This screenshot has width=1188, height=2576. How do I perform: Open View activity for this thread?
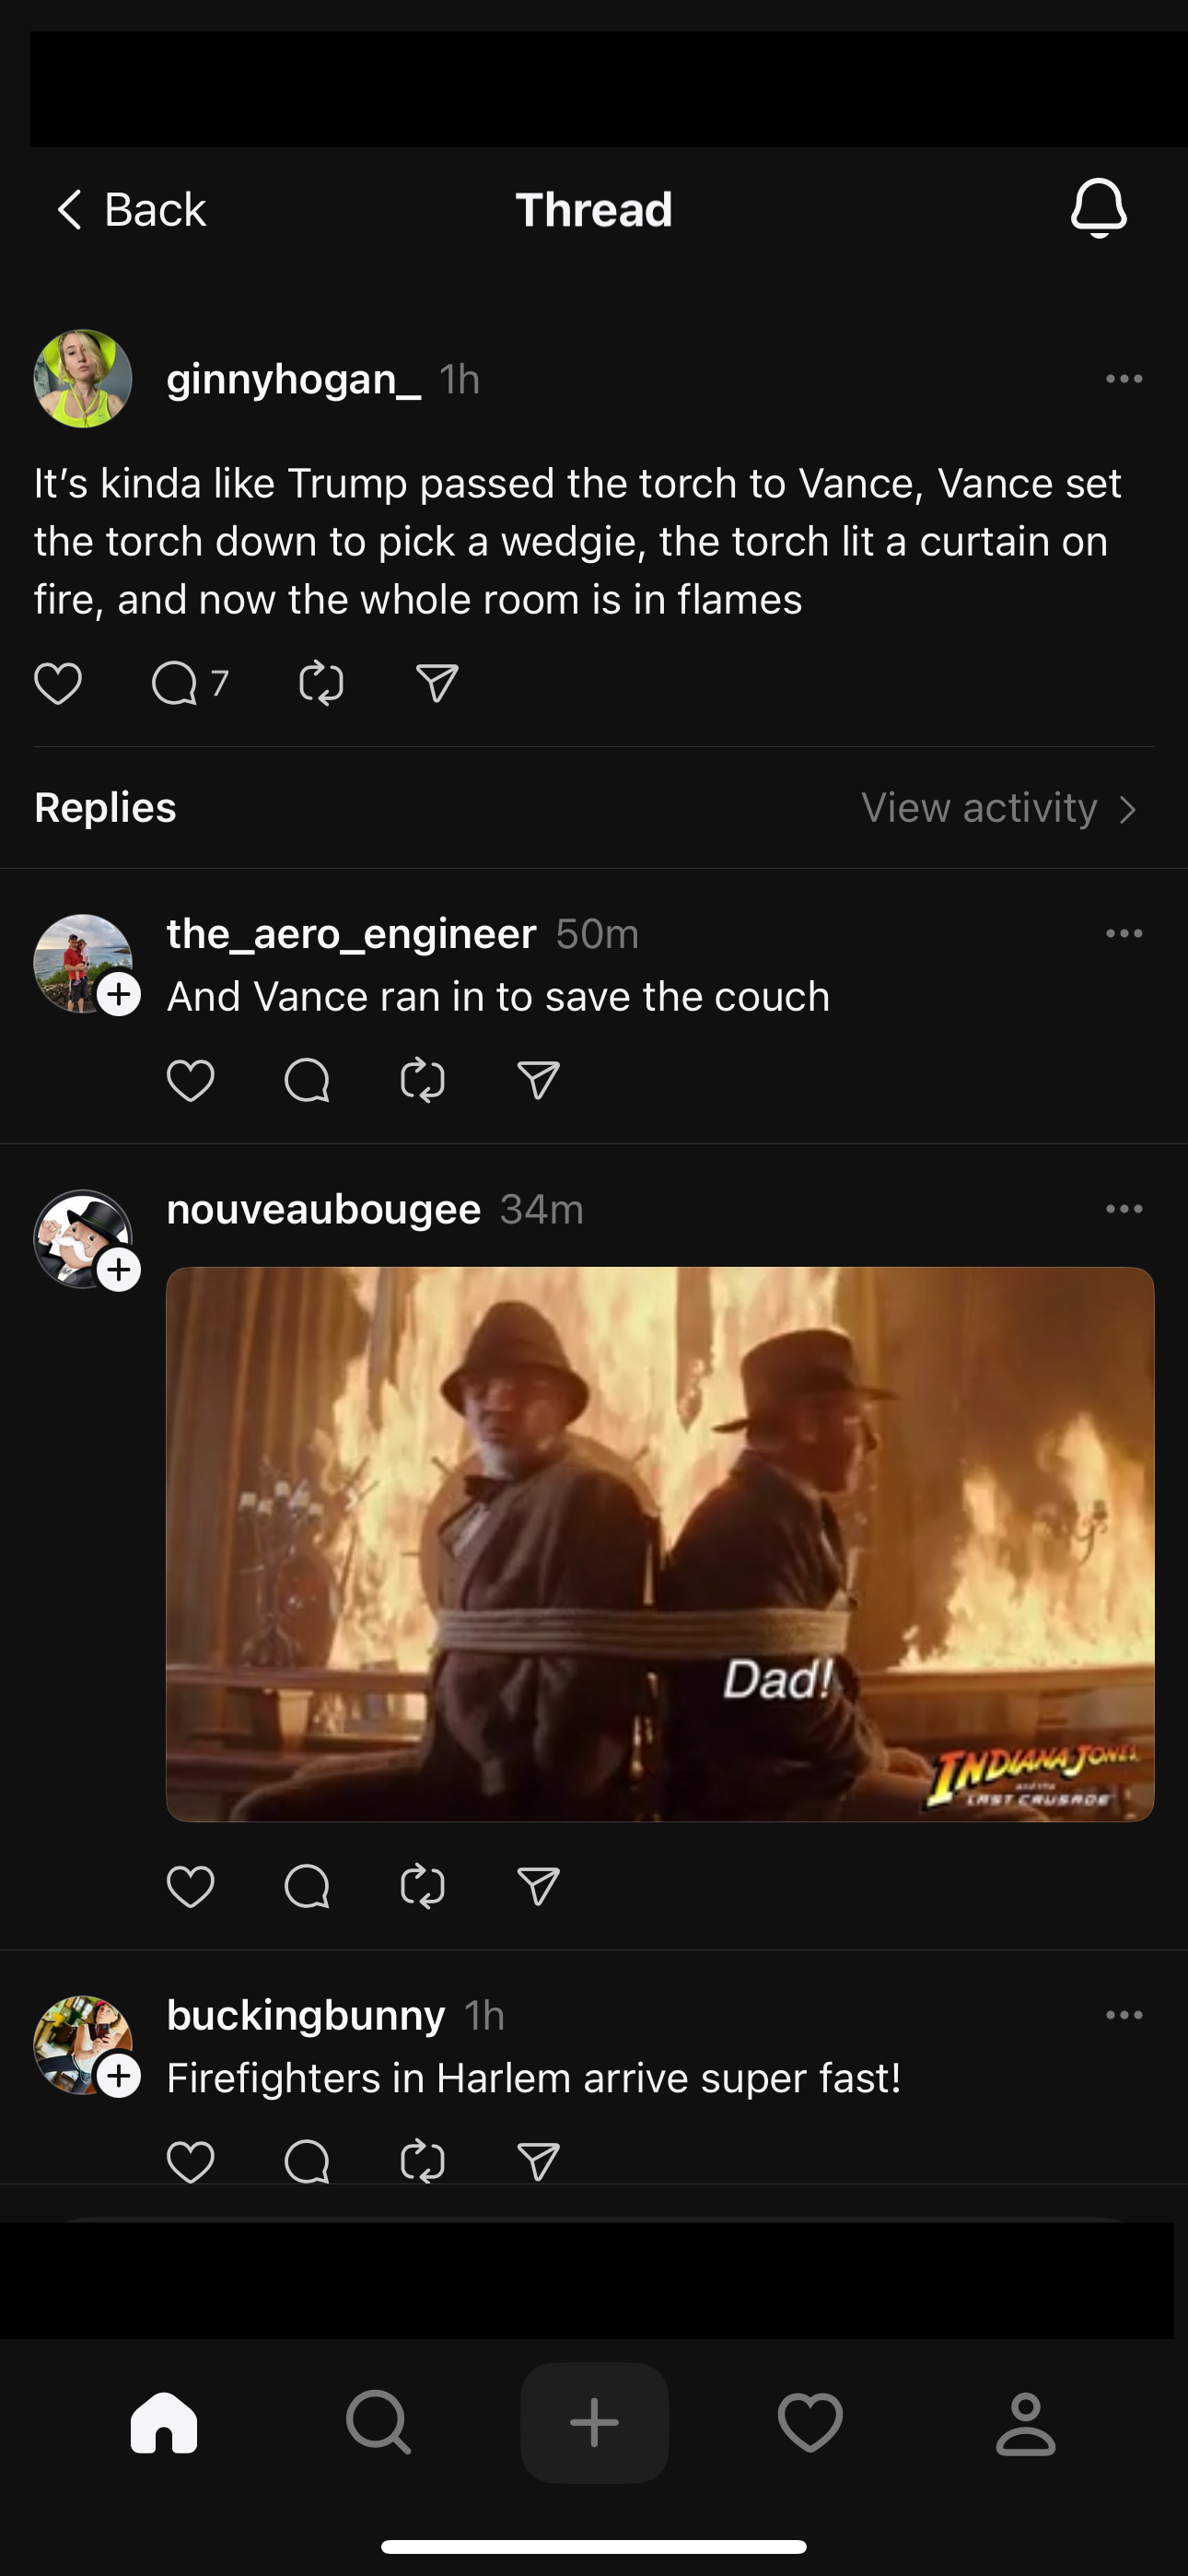(x=998, y=808)
